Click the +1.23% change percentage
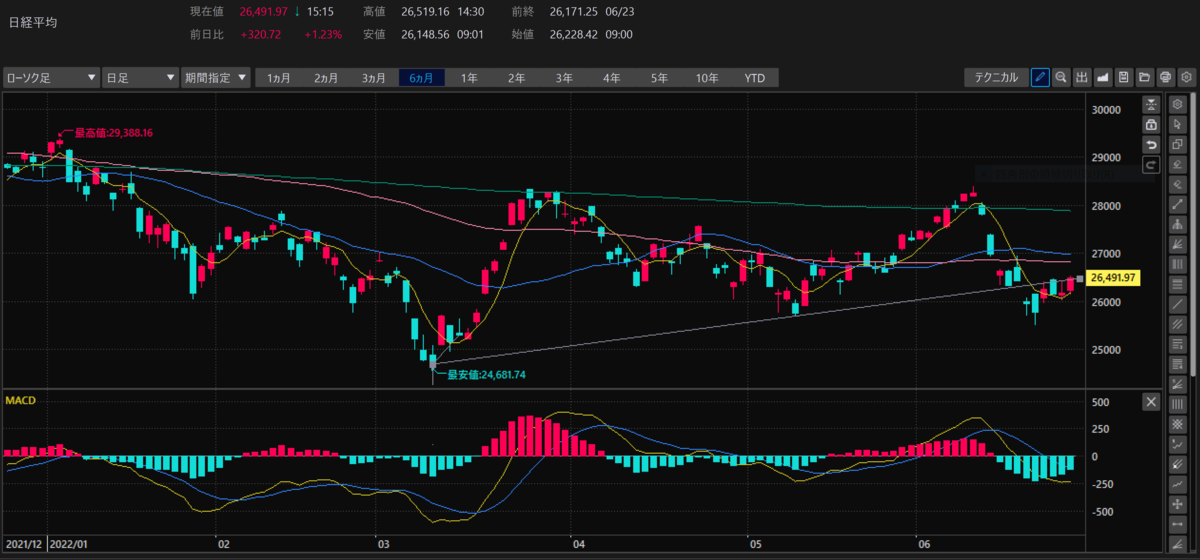This screenshot has height=560, width=1200. (323, 34)
